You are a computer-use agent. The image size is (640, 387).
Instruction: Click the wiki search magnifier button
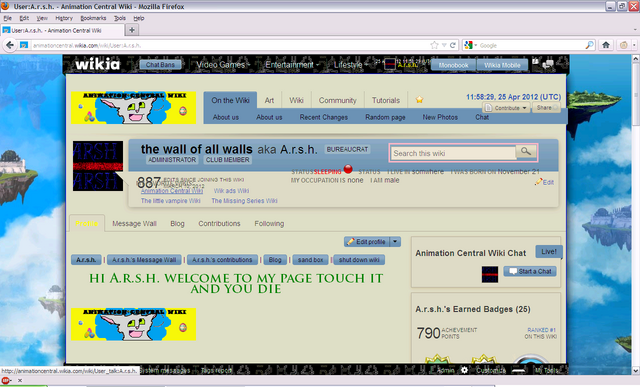526,152
